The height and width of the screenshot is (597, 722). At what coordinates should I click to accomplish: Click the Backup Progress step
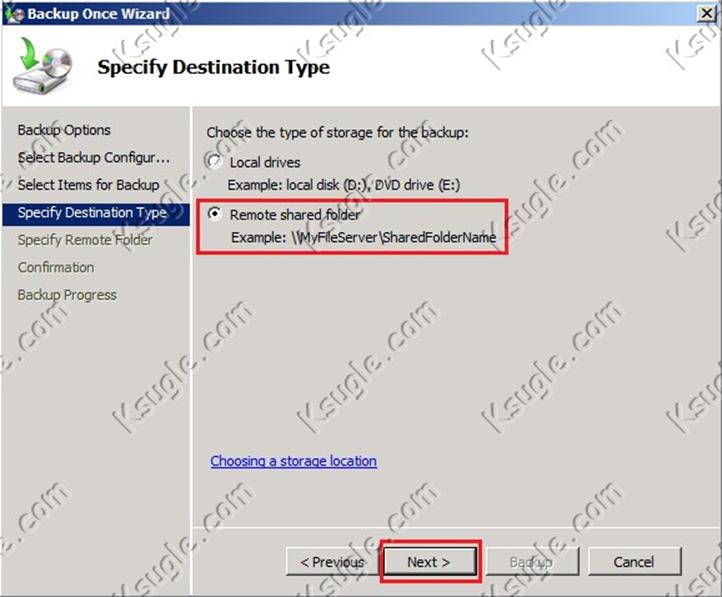click(x=67, y=295)
